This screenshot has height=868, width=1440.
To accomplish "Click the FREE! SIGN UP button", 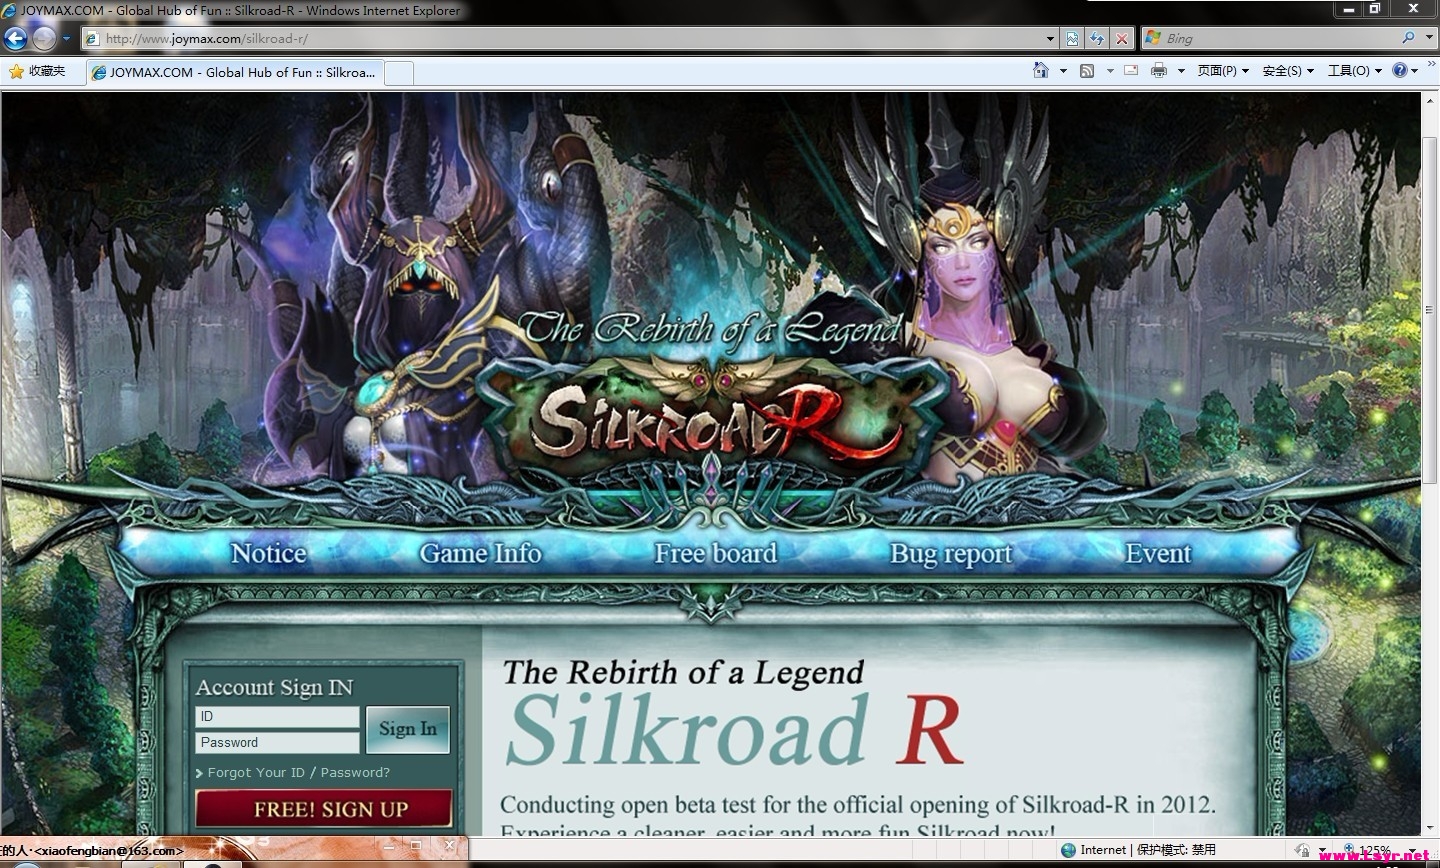I will point(324,809).
